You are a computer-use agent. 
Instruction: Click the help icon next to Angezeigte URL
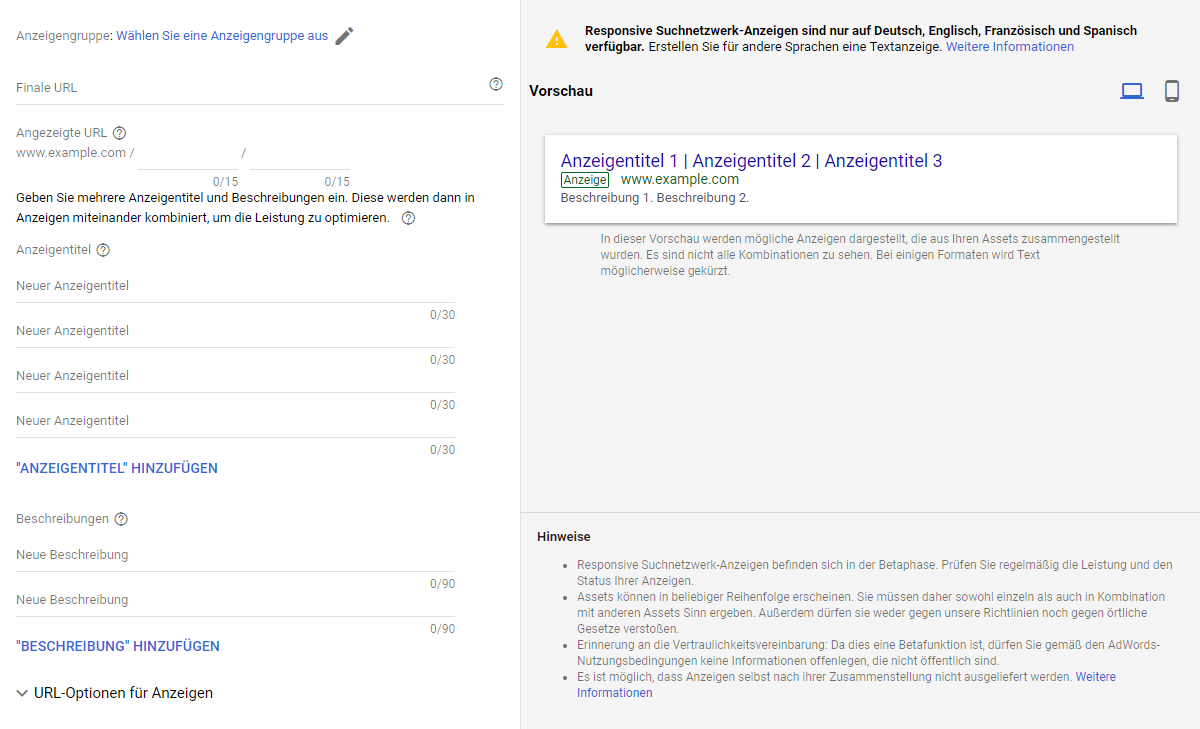[119, 132]
